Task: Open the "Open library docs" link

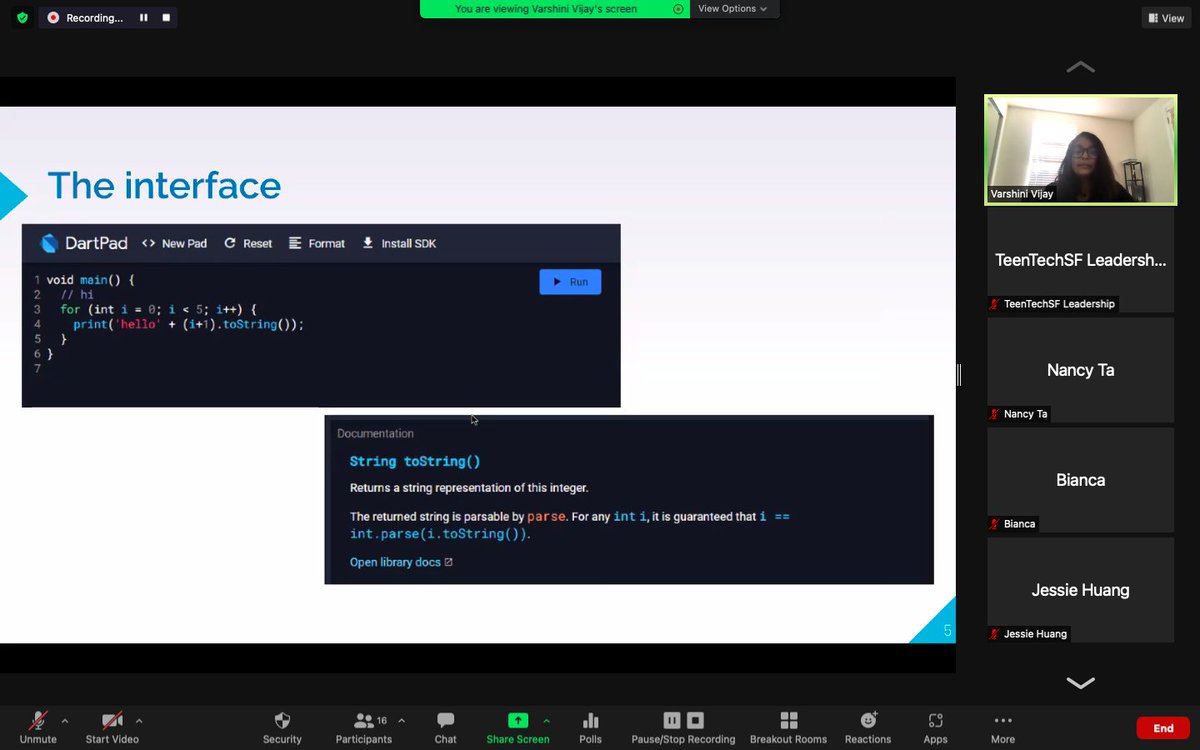Action: tap(401, 562)
